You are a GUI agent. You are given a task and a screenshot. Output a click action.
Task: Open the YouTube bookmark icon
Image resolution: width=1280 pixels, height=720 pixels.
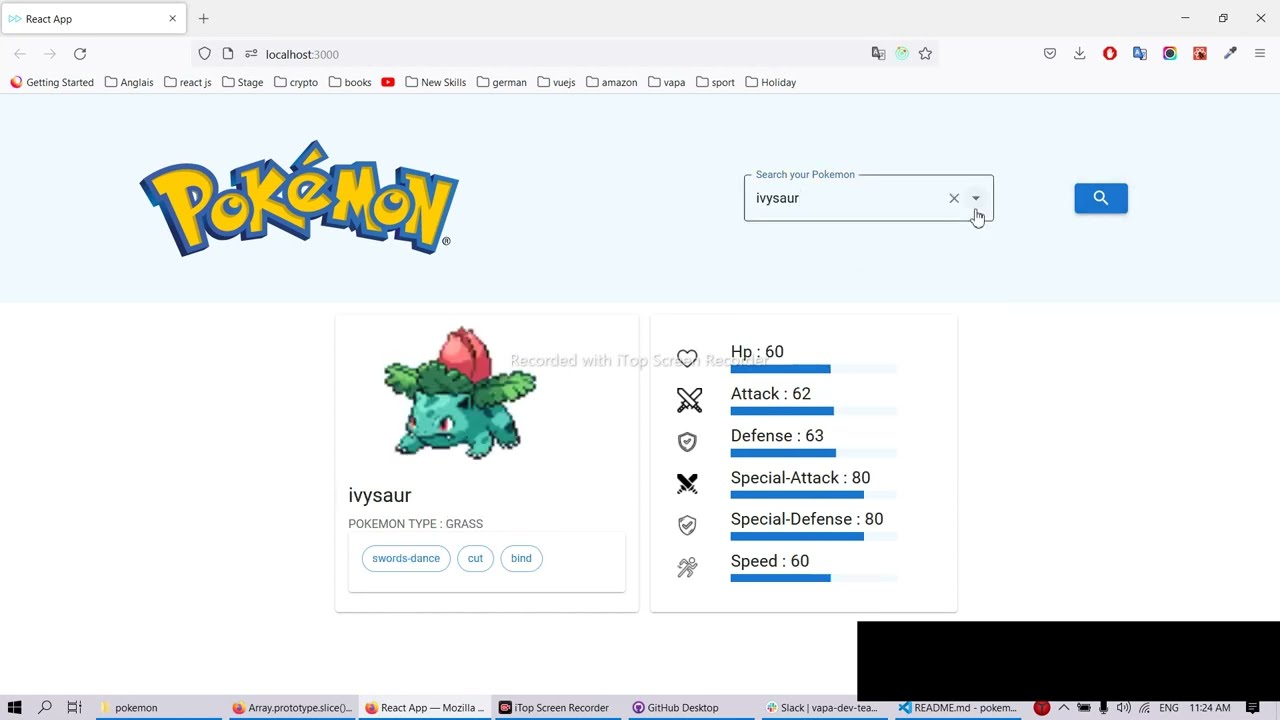[x=388, y=82]
